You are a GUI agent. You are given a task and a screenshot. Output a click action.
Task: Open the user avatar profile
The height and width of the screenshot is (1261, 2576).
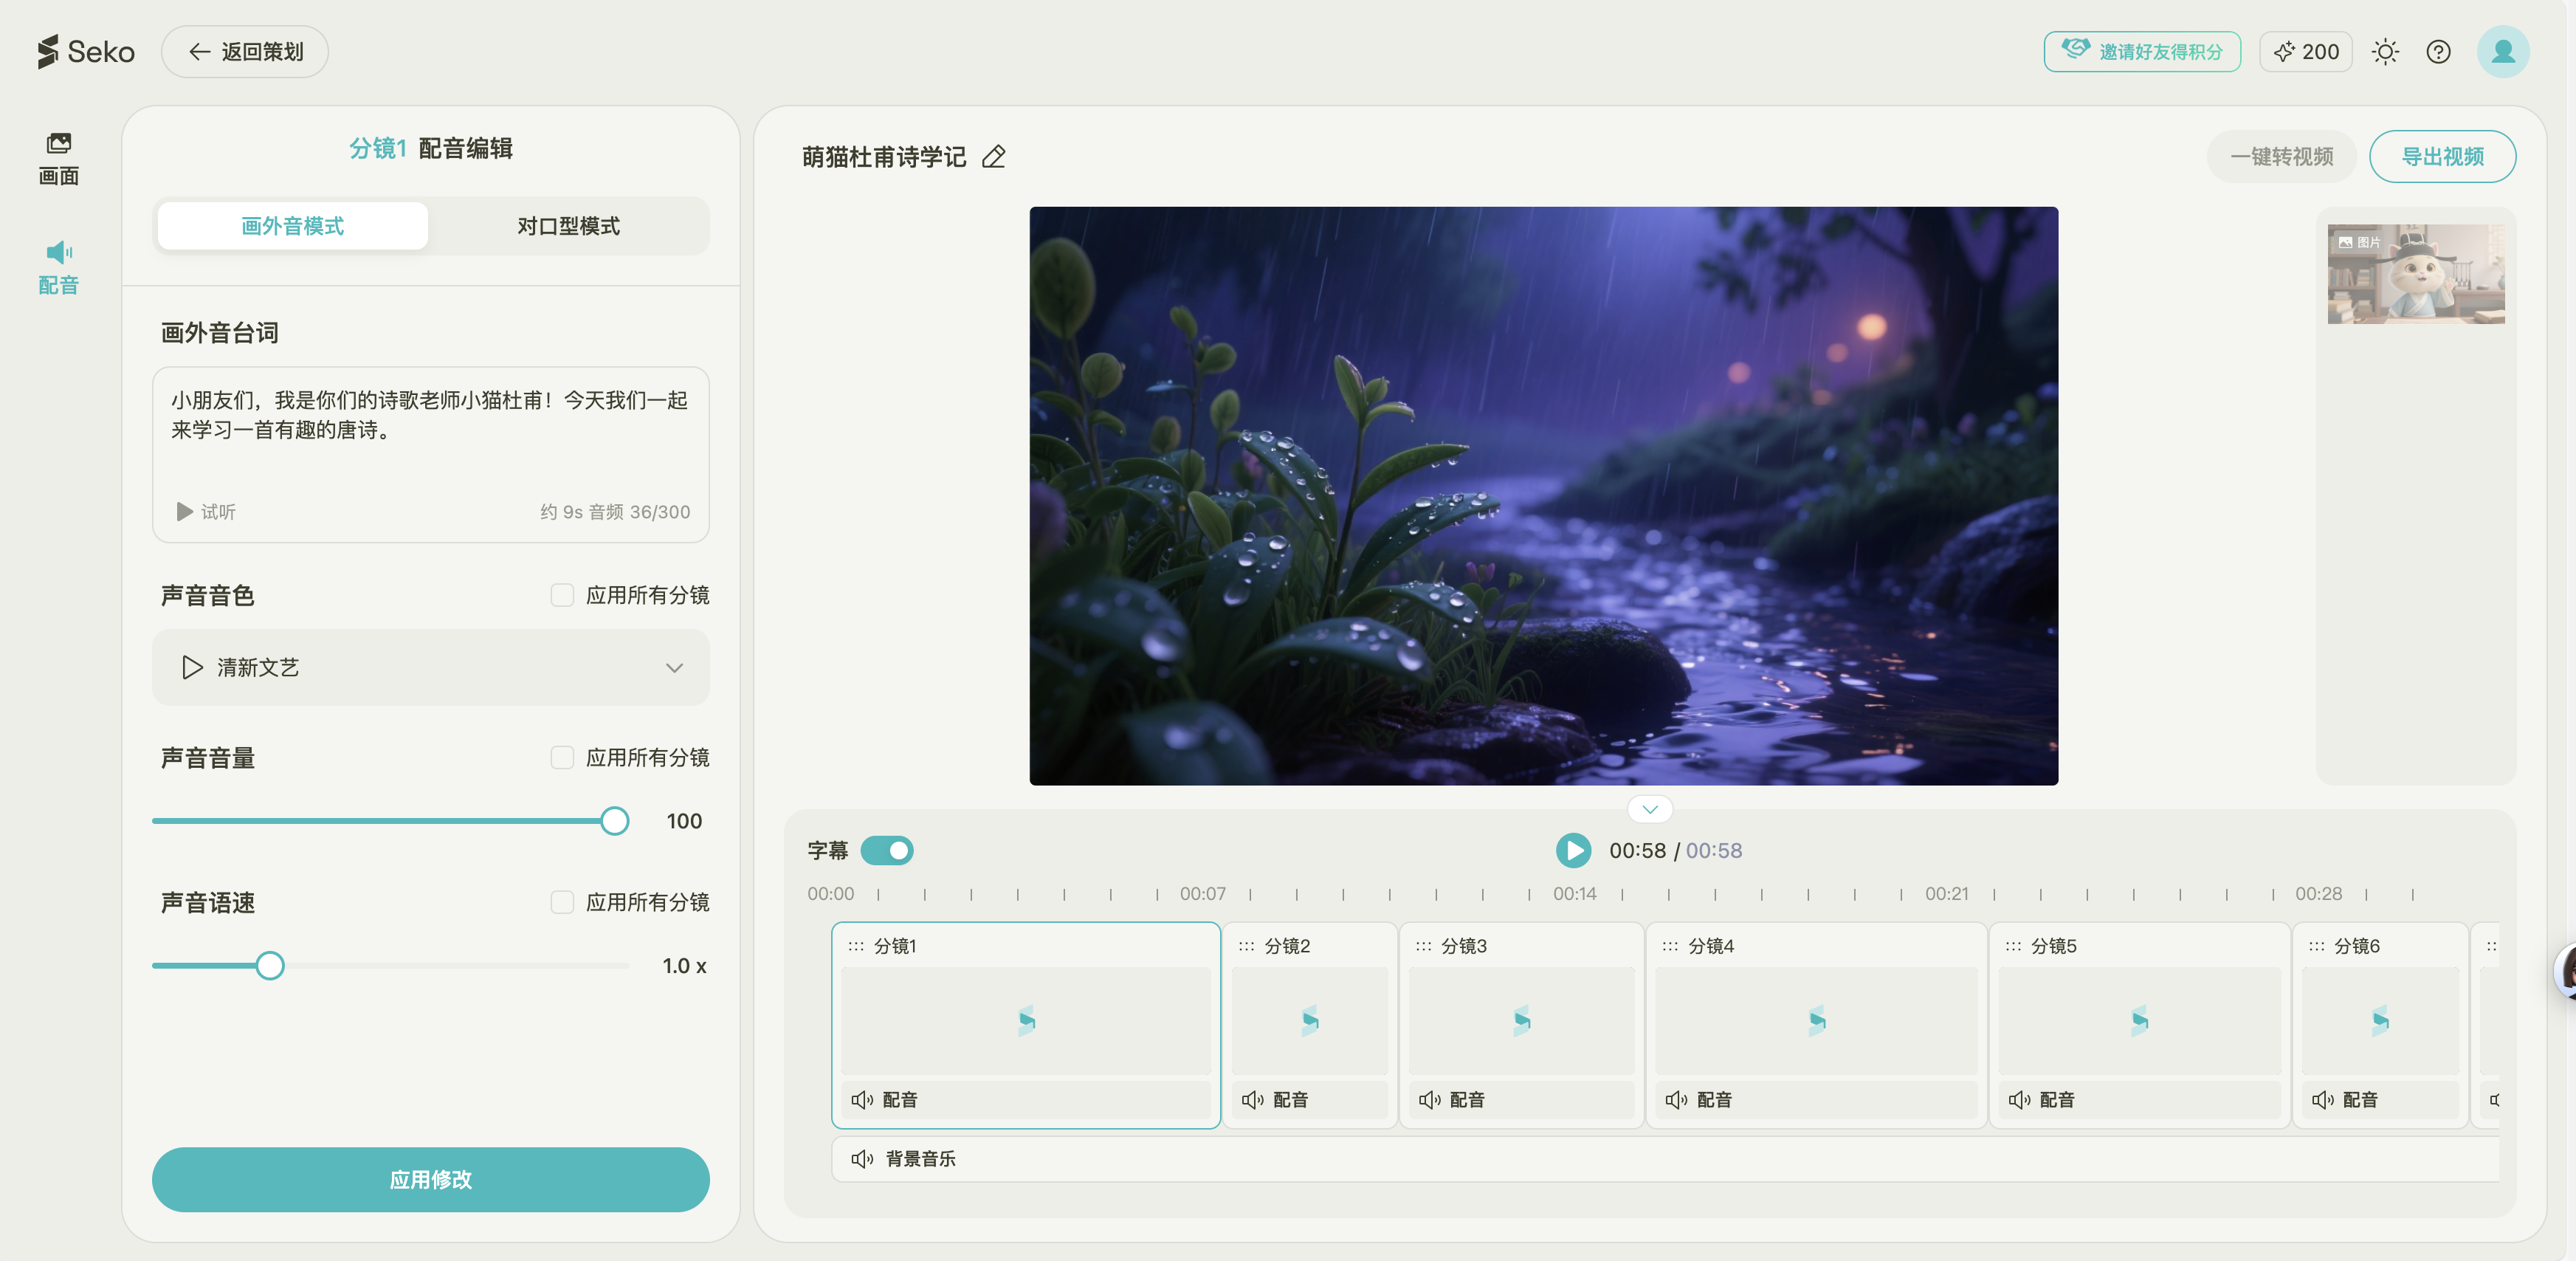click(x=2503, y=51)
